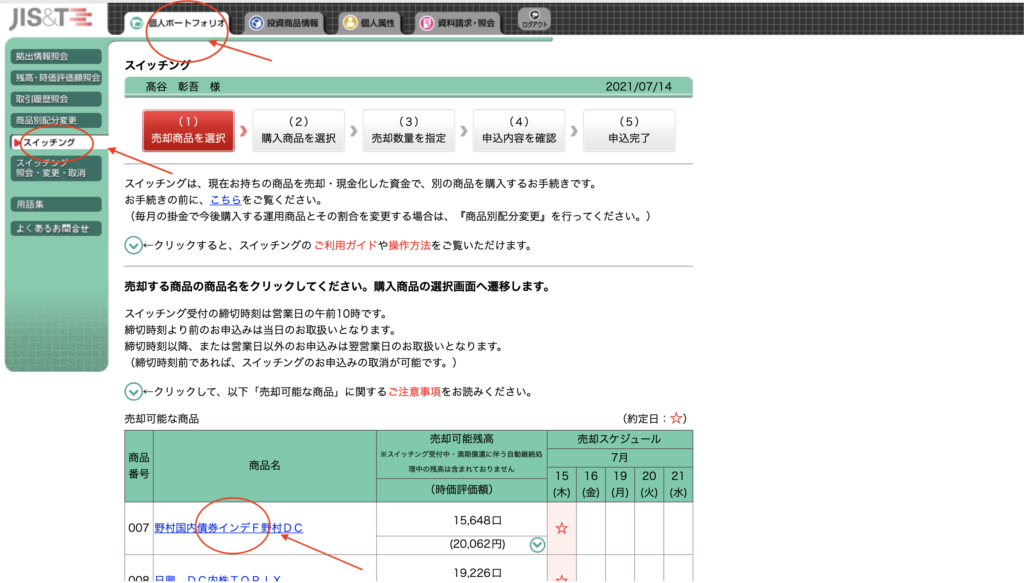Click the 個人属性 person icon
This screenshot has height=583, width=1024.
point(349,22)
